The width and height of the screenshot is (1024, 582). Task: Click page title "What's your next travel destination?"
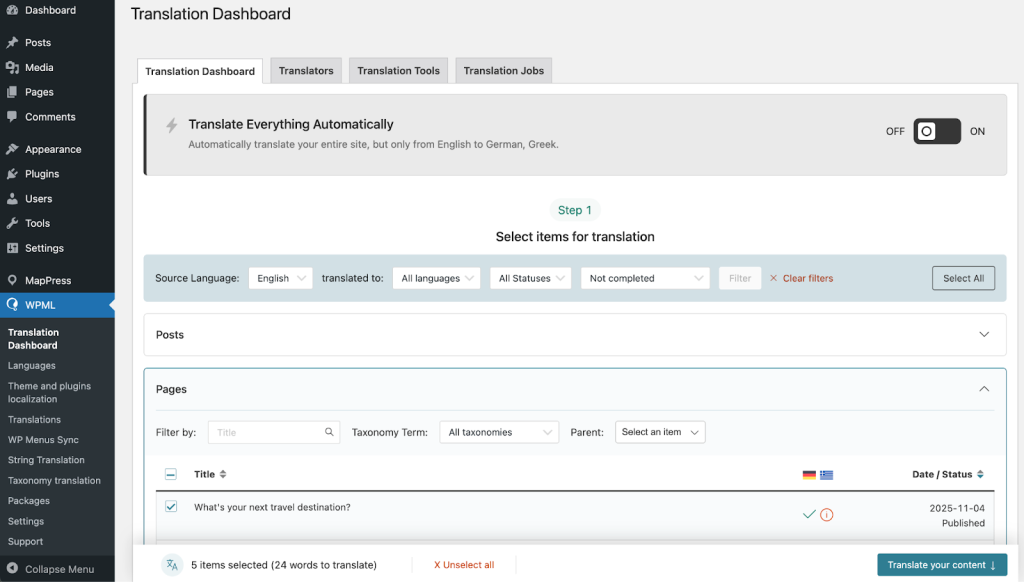pyautogui.click(x=272, y=507)
